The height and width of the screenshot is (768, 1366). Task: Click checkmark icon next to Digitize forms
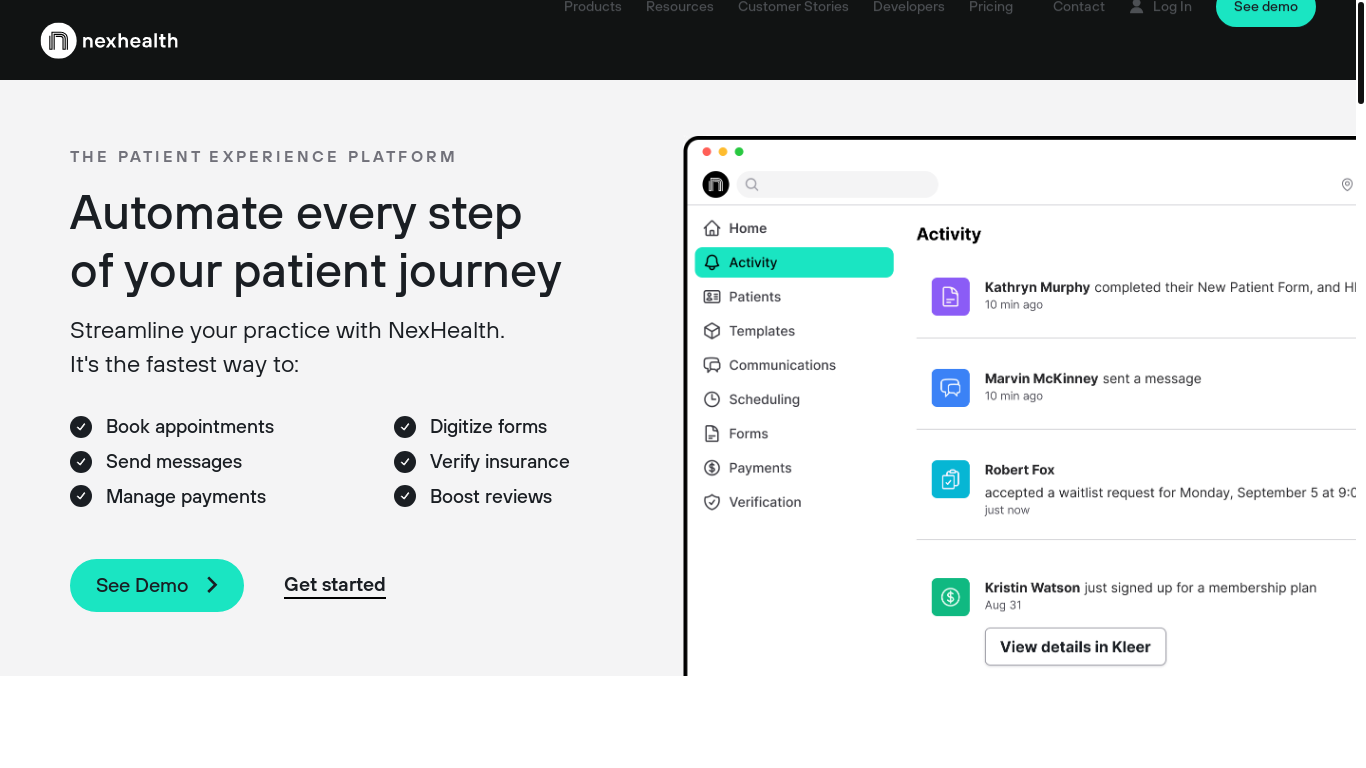click(405, 427)
